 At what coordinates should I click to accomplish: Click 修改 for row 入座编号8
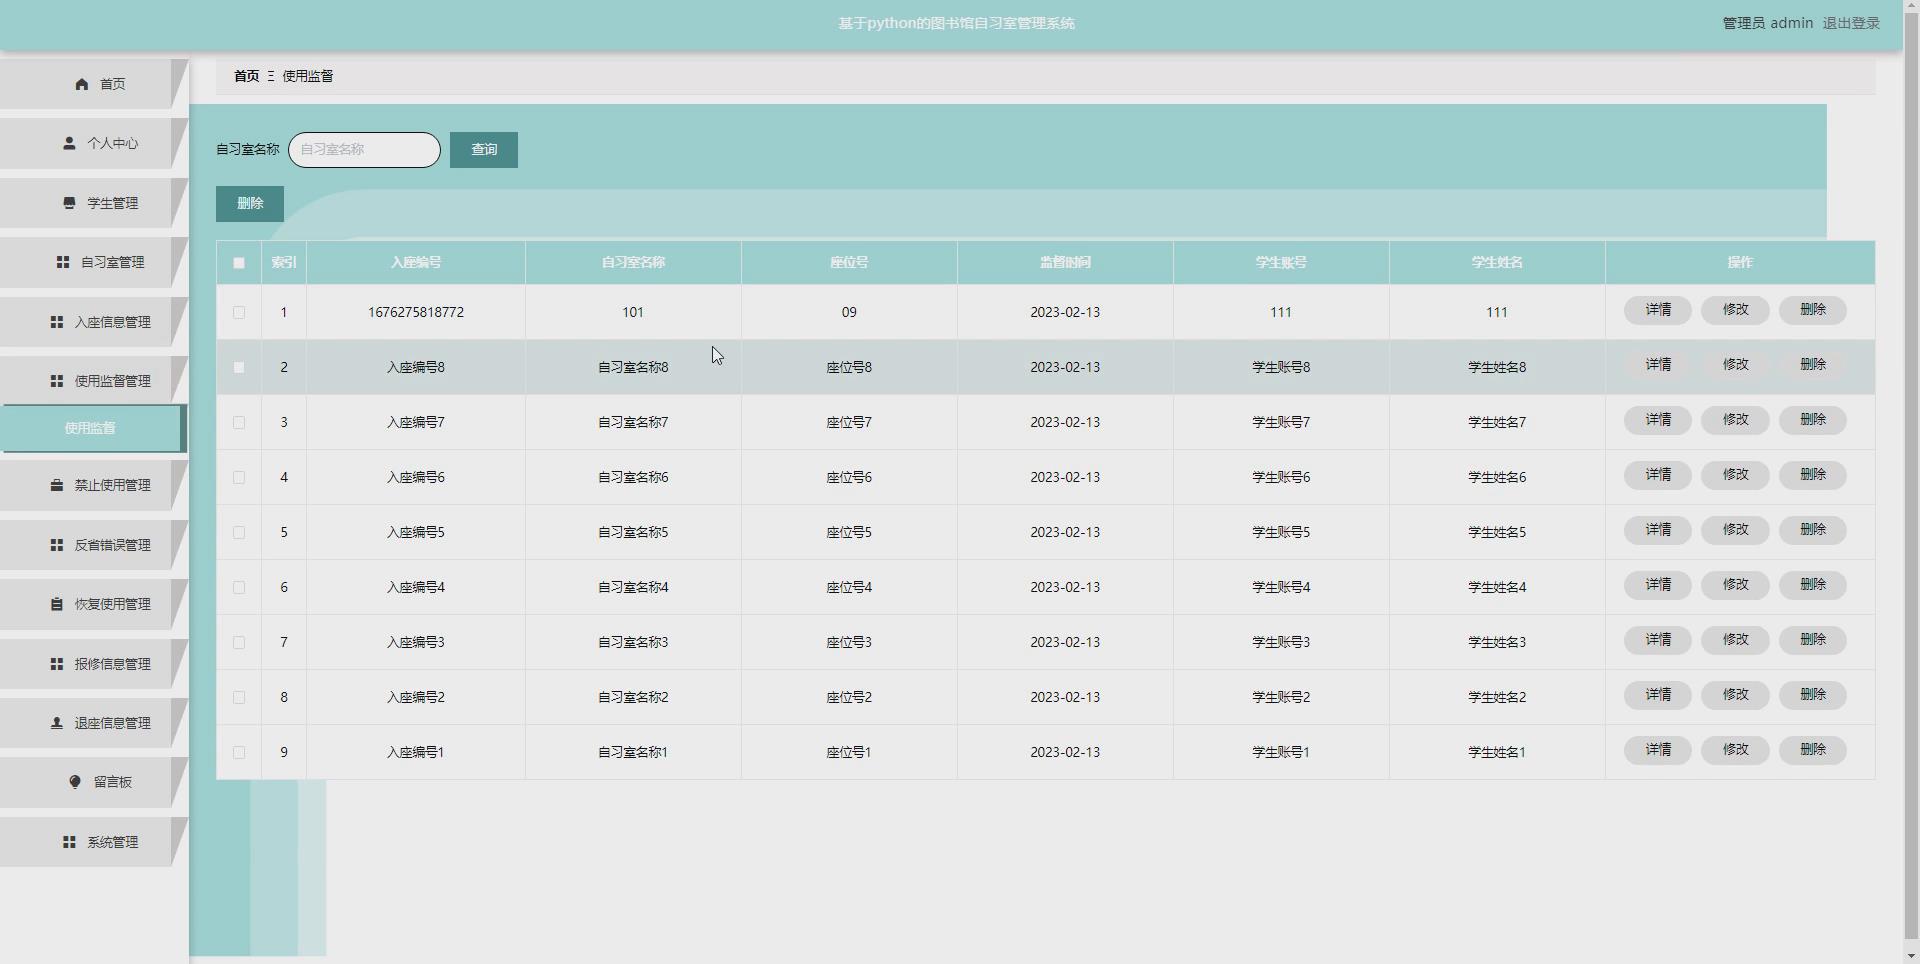point(1735,365)
